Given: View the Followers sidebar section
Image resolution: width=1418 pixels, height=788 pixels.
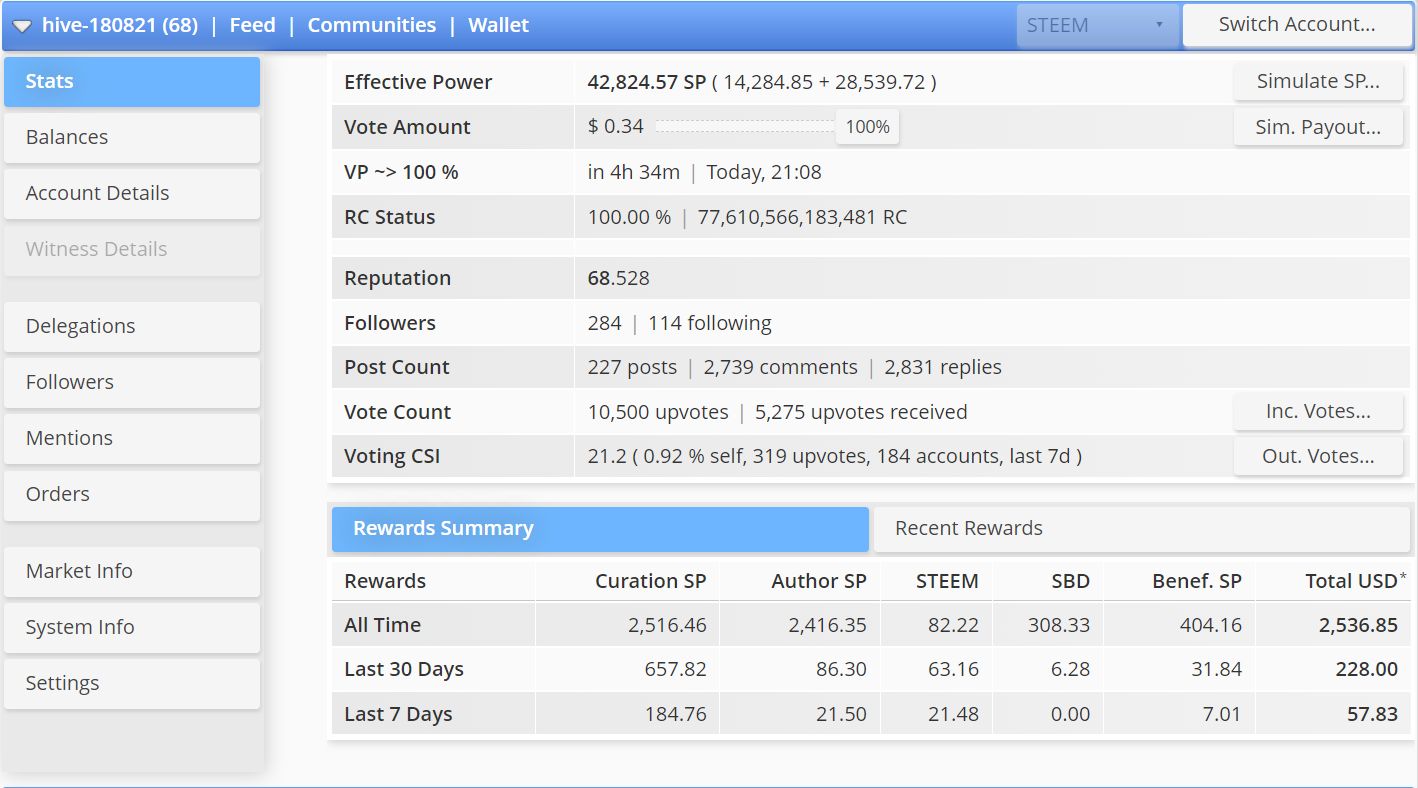Looking at the screenshot, I should pos(132,383).
